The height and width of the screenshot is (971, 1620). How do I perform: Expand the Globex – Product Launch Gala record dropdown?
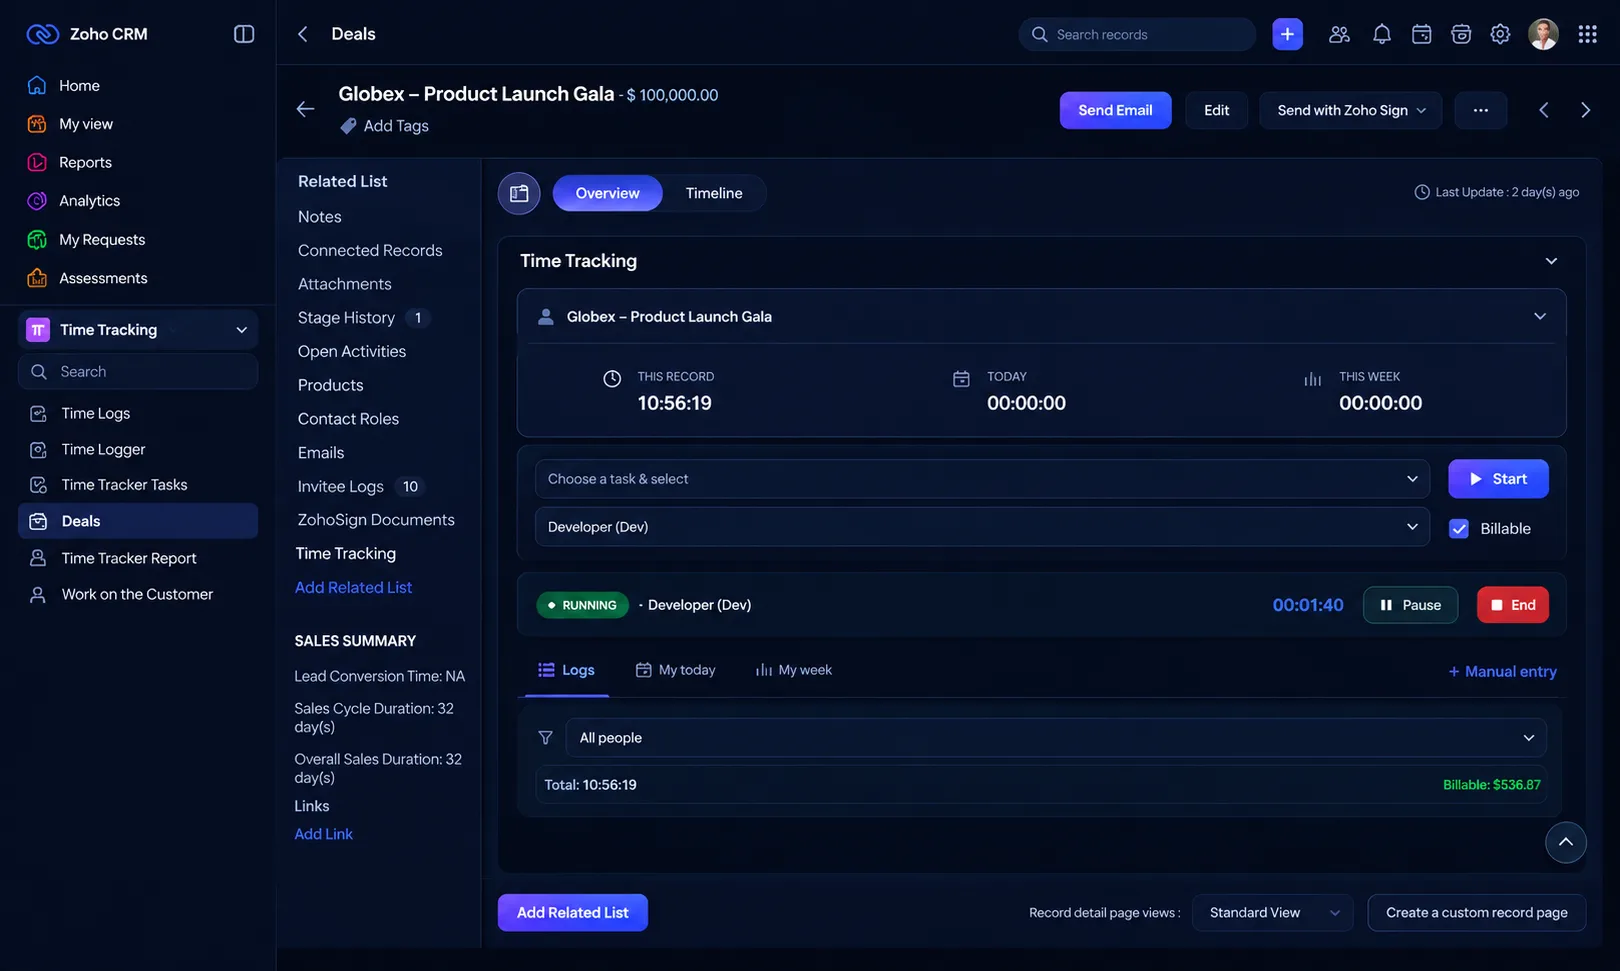(x=1540, y=317)
